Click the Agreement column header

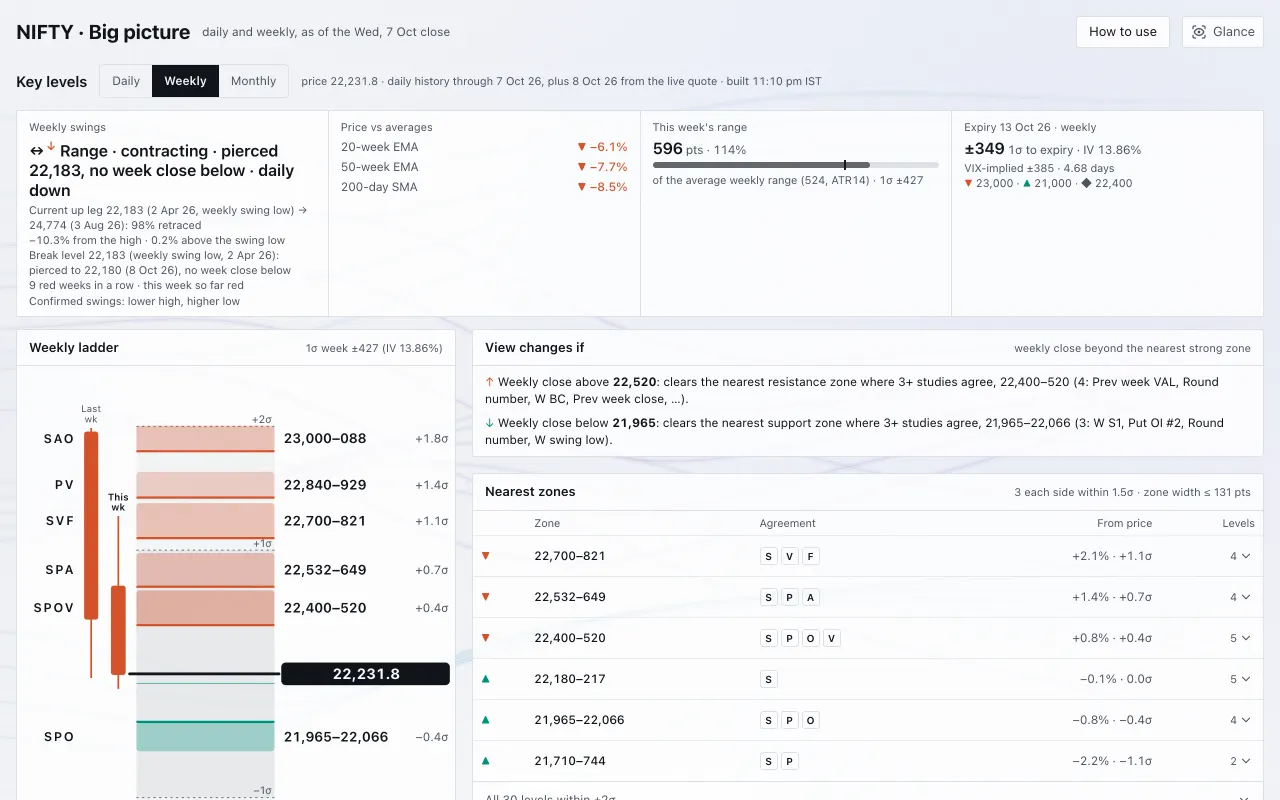787,523
